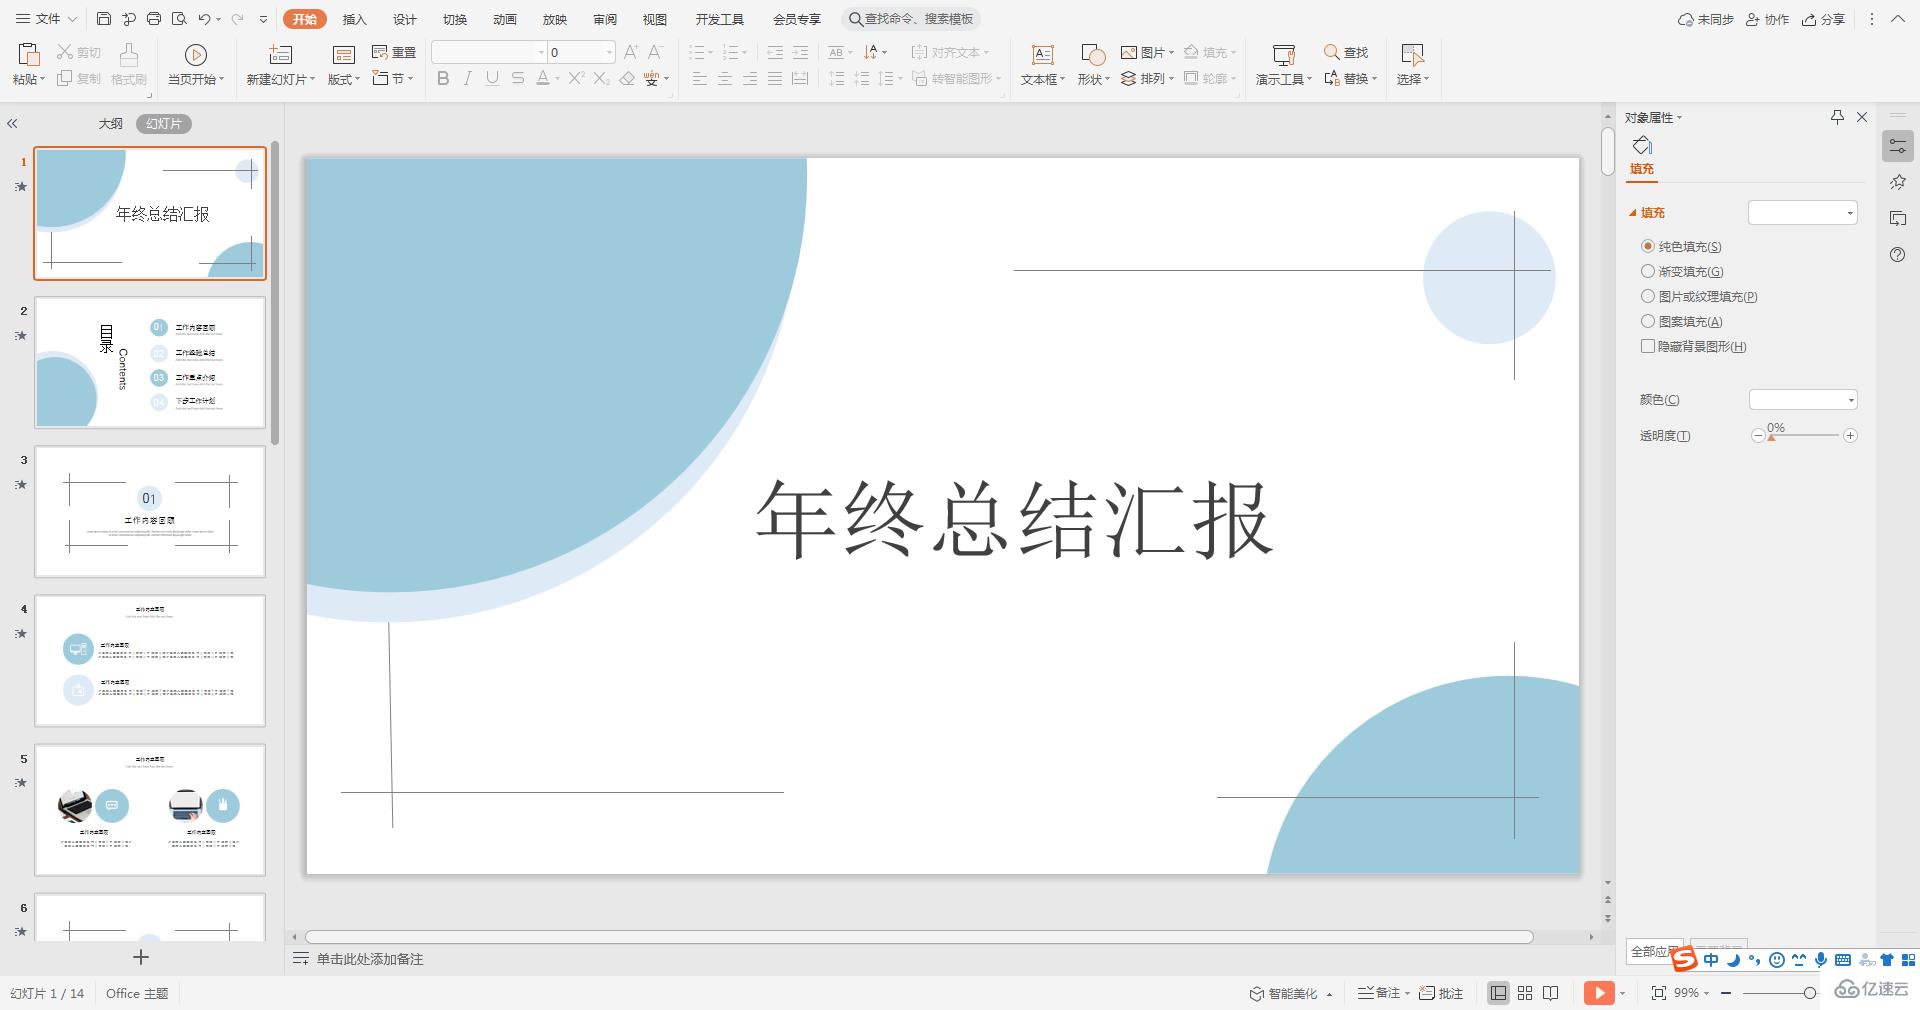Viewport: 1920px width, 1010px height.
Task: Click the increase font size icon
Action: [x=630, y=52]
